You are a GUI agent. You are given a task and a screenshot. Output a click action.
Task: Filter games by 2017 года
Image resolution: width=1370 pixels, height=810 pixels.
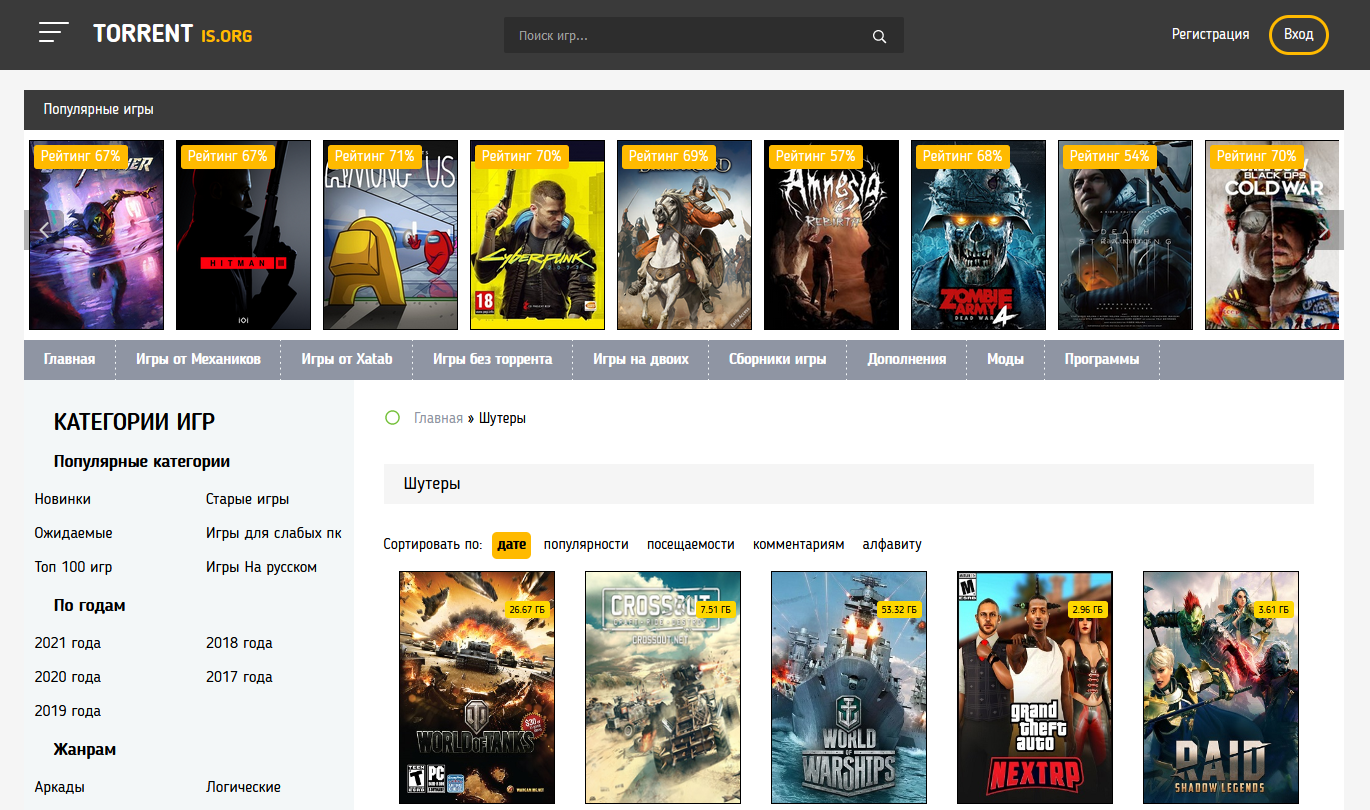(x=239, y=677)
